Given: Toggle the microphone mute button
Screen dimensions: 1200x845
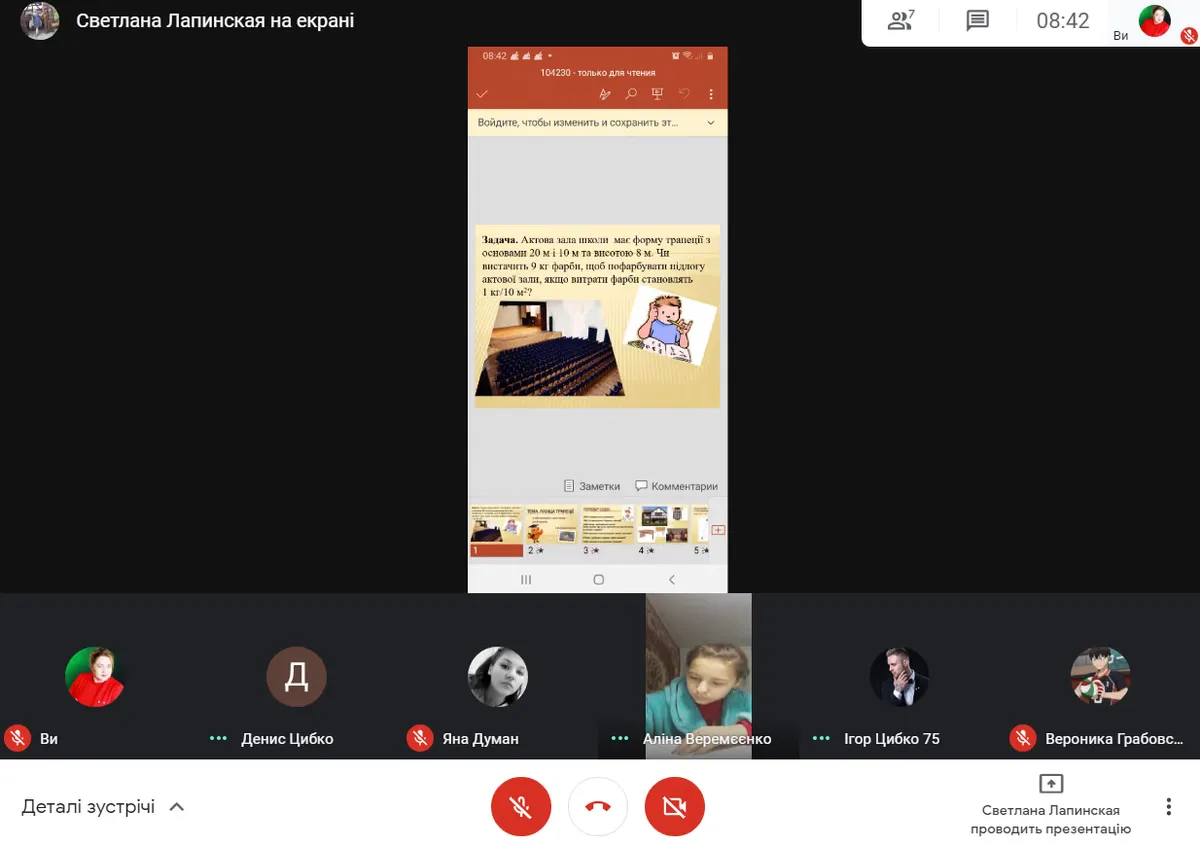Looking at the screenshot, I should point(521,806).
